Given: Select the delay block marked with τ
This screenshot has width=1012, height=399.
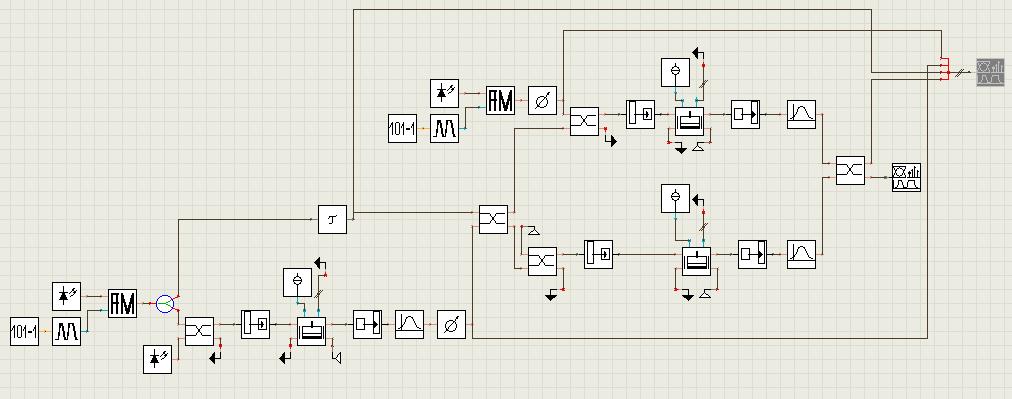Looking at the screenshot, I should [x=332, y=220].
